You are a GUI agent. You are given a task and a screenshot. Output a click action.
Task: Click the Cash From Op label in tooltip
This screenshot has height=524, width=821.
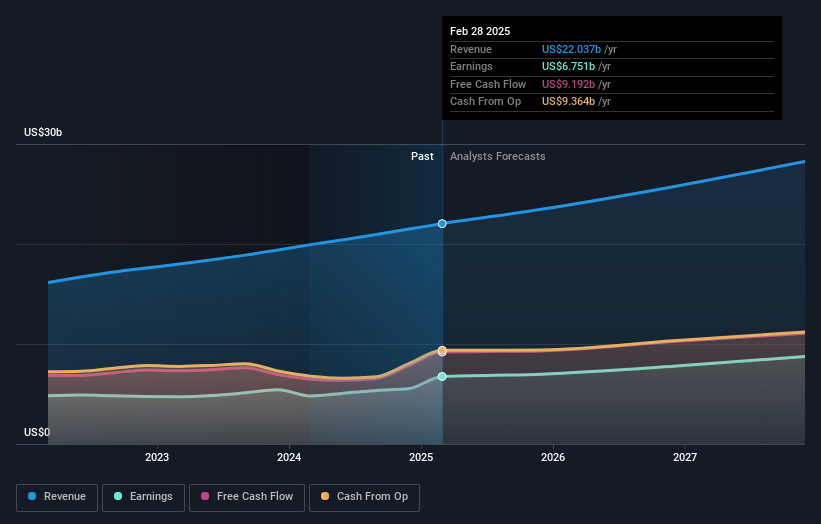(x=485, y=102)
